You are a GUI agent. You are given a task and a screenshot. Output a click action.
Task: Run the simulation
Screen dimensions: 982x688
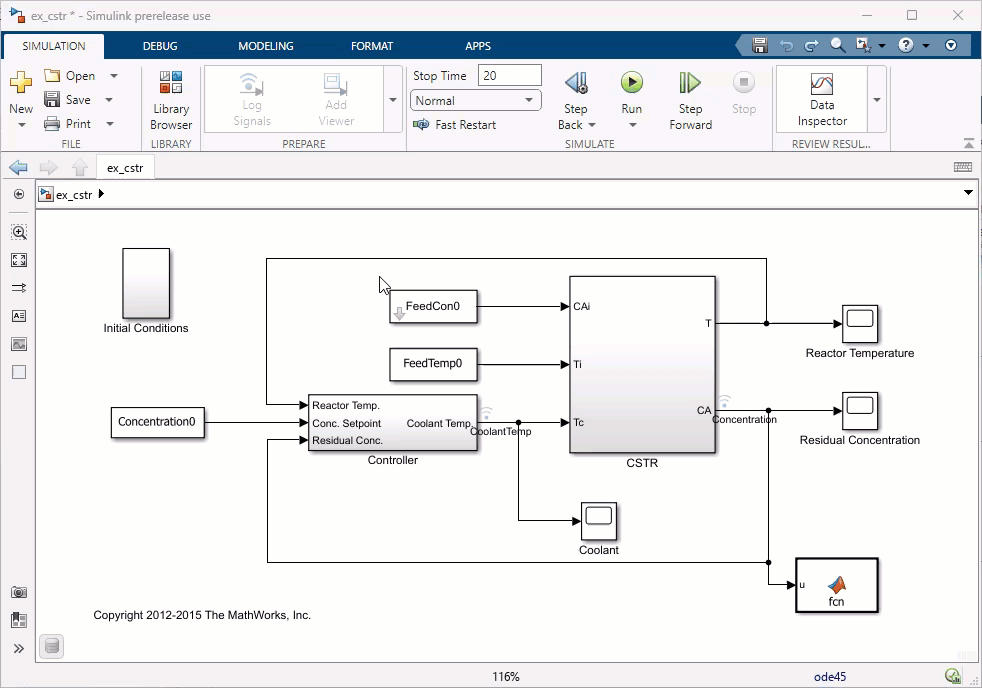(631, 82)
